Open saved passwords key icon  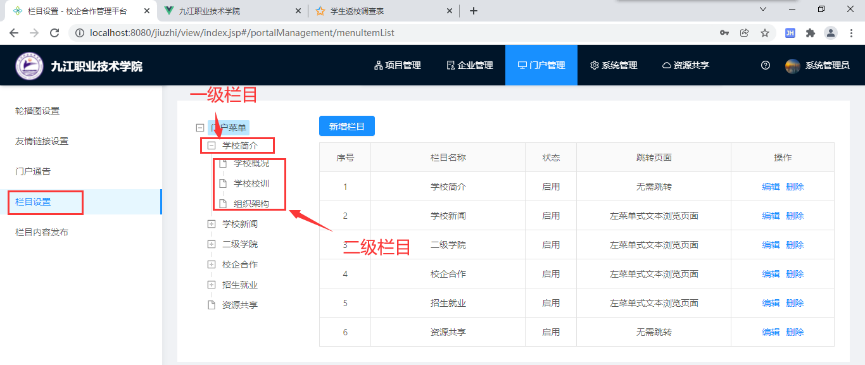click(x=724, y=33)
